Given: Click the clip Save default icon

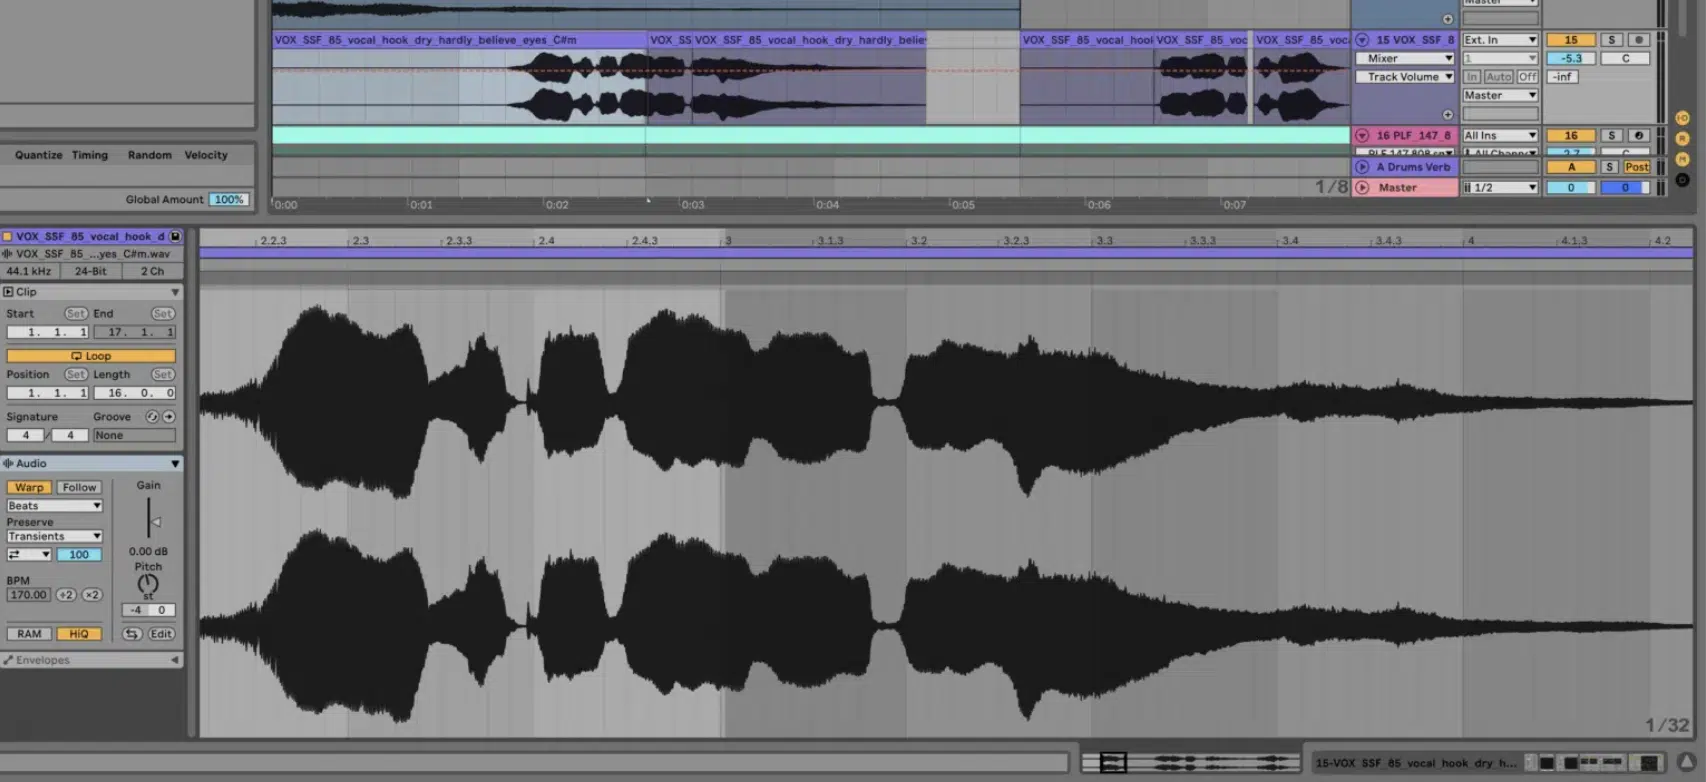Looking at the screenshot, I should click(x=175, y=237).
